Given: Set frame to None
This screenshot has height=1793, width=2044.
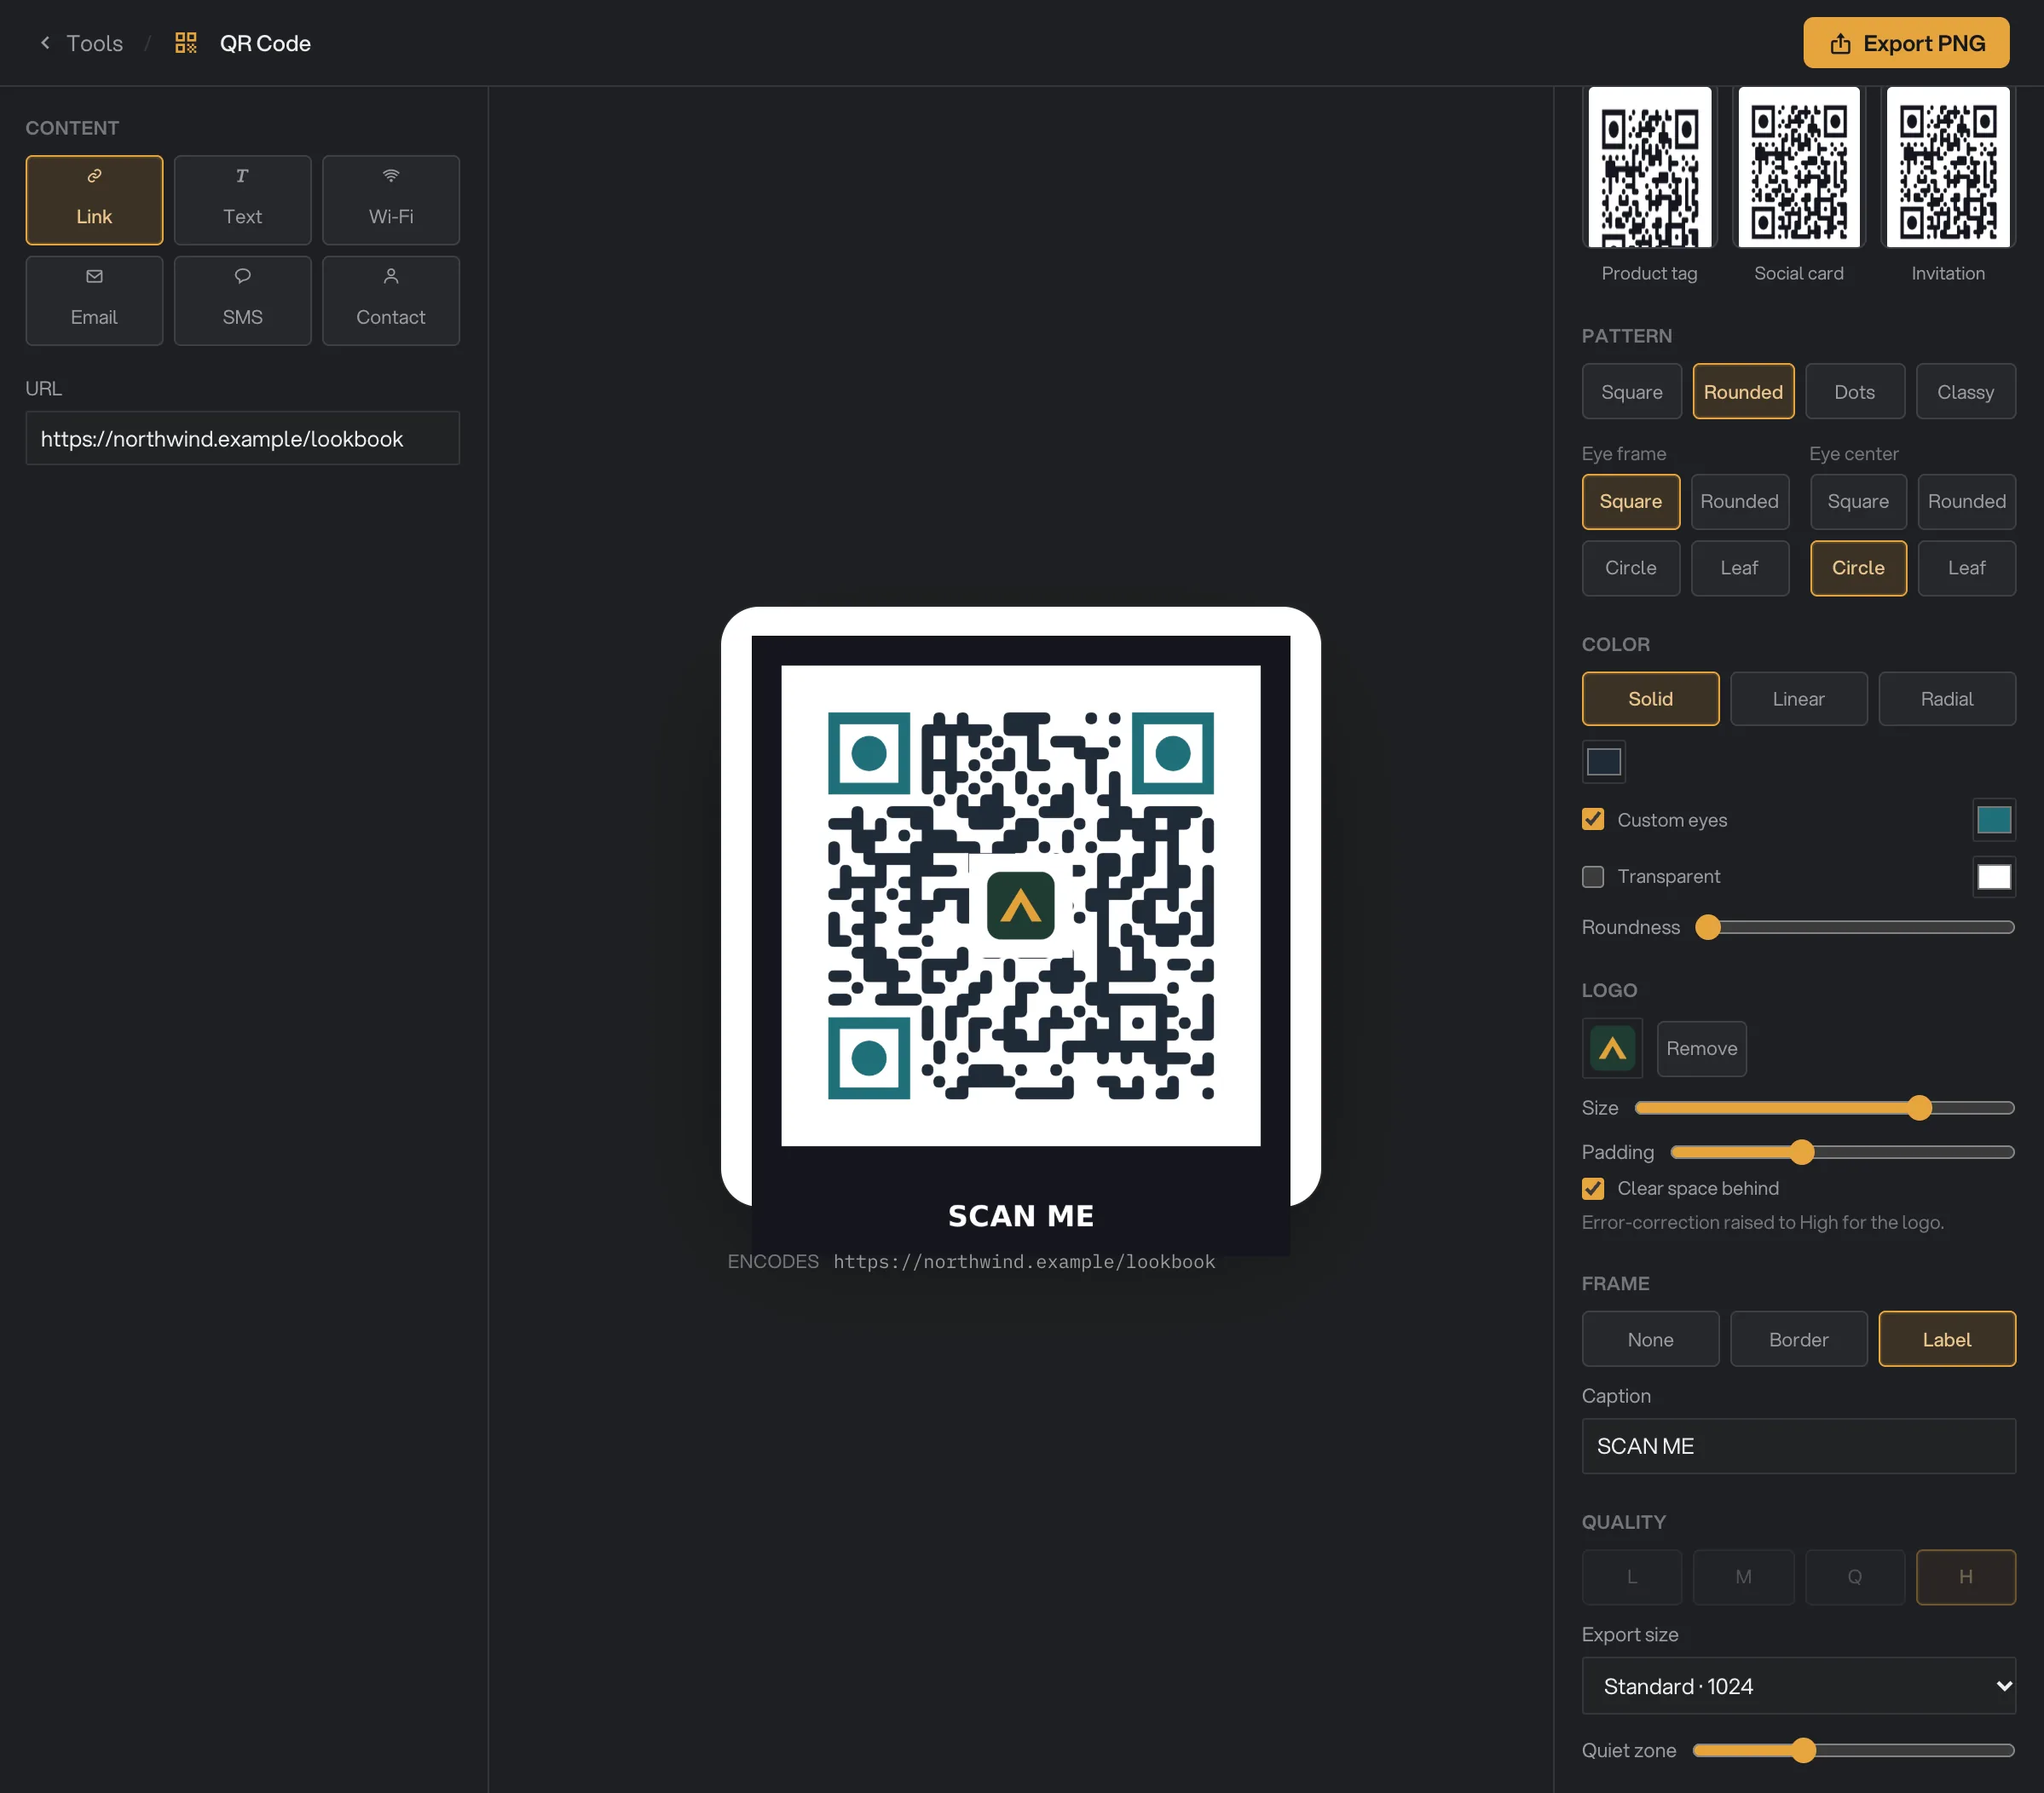Looking at the screenshot, I should coord(1650,1339).
